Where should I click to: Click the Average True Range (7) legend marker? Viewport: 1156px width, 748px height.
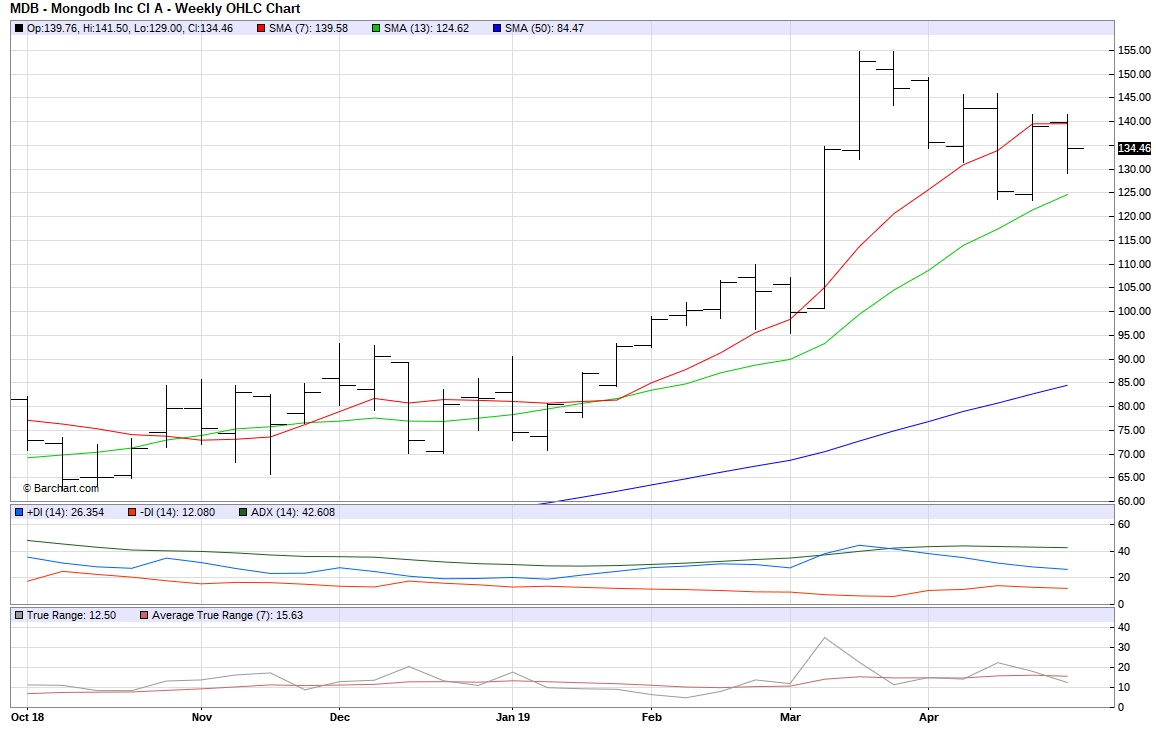(144, 615)
